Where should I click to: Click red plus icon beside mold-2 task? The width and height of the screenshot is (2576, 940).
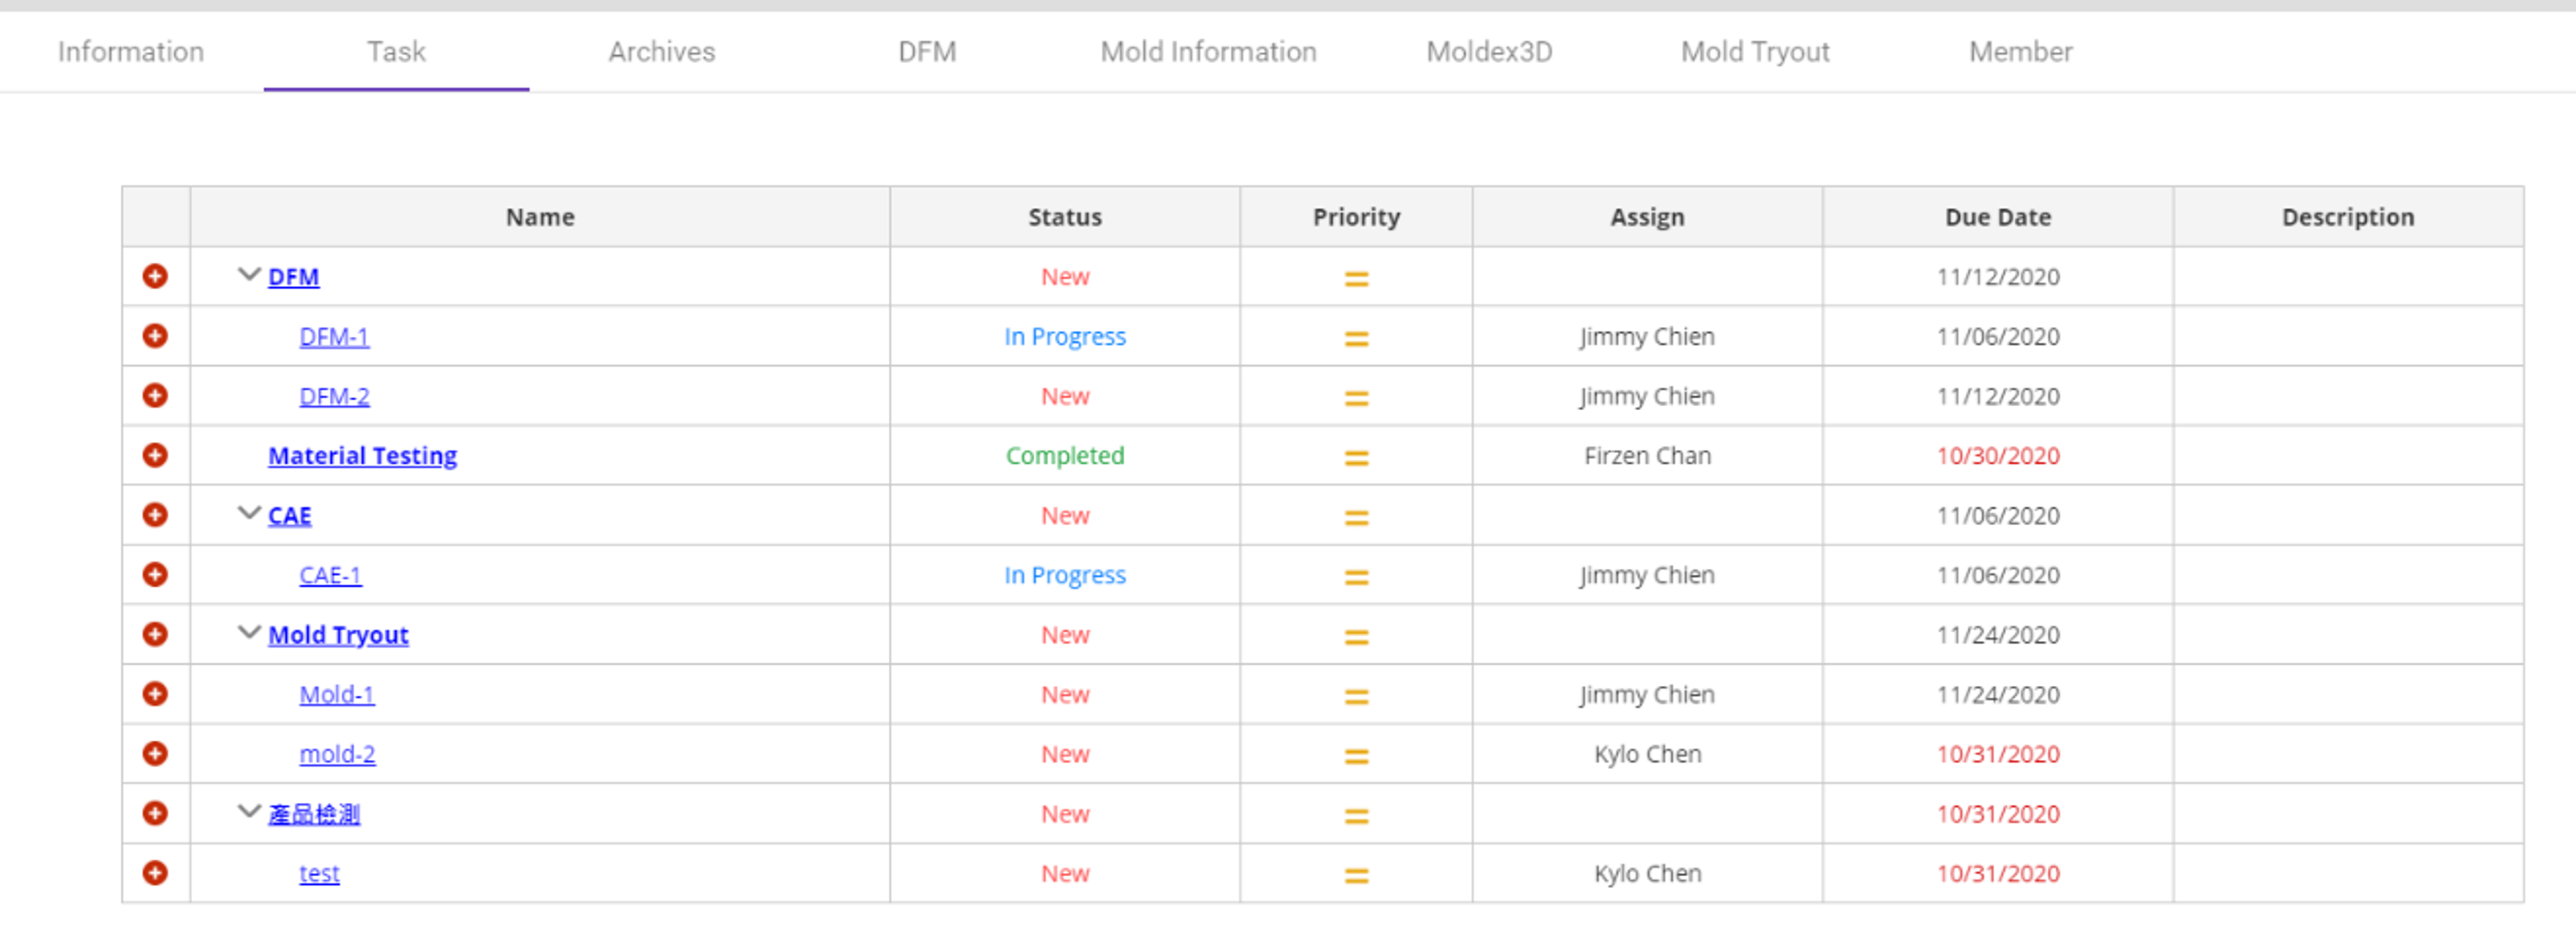click(x=155, y=754)
